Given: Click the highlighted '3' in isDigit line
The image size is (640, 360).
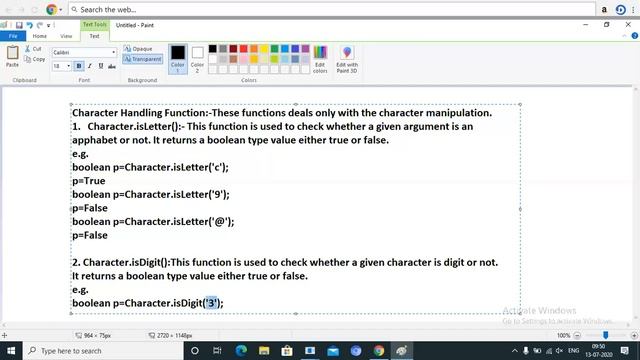Looking at the screenshot, I should coord(211,303).
